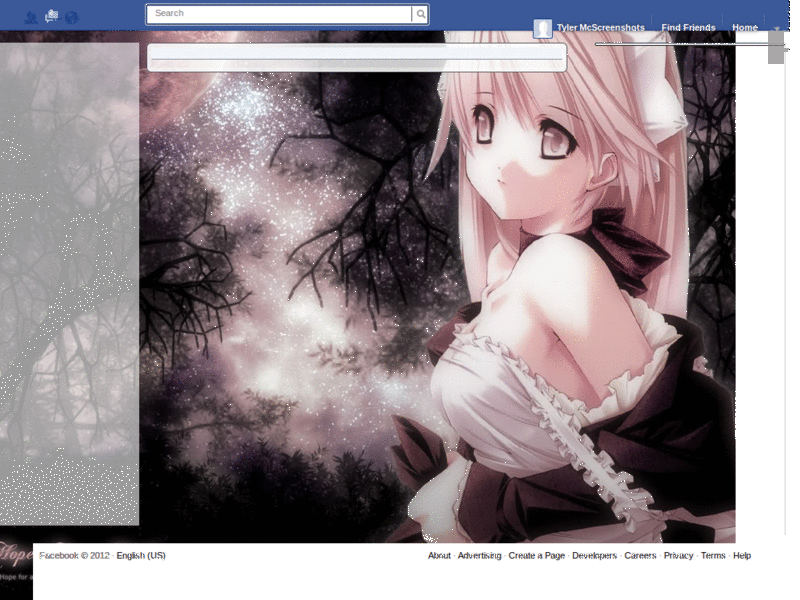Open the friend requests icon

click(31, 18)
